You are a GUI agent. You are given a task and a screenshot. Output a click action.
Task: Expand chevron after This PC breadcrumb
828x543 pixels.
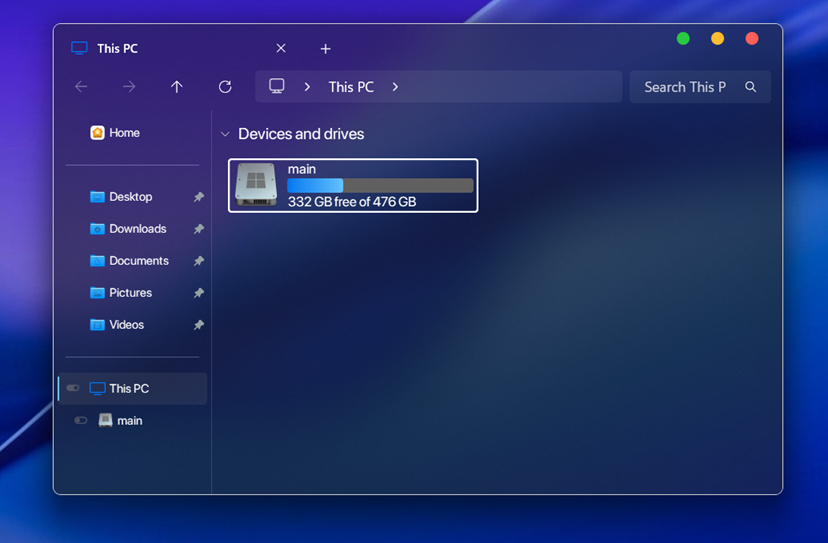pos(395,87)
